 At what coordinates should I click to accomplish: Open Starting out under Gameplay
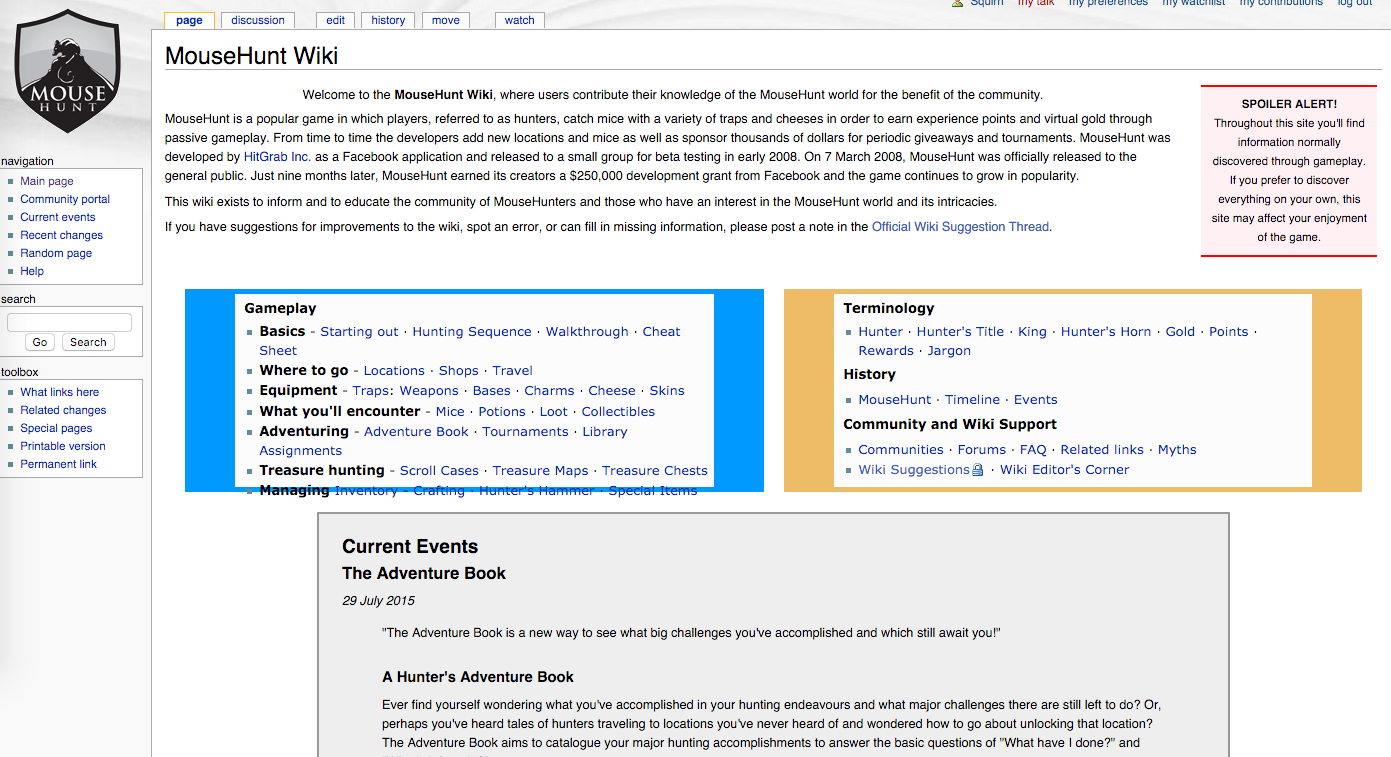tap(359, 332)
